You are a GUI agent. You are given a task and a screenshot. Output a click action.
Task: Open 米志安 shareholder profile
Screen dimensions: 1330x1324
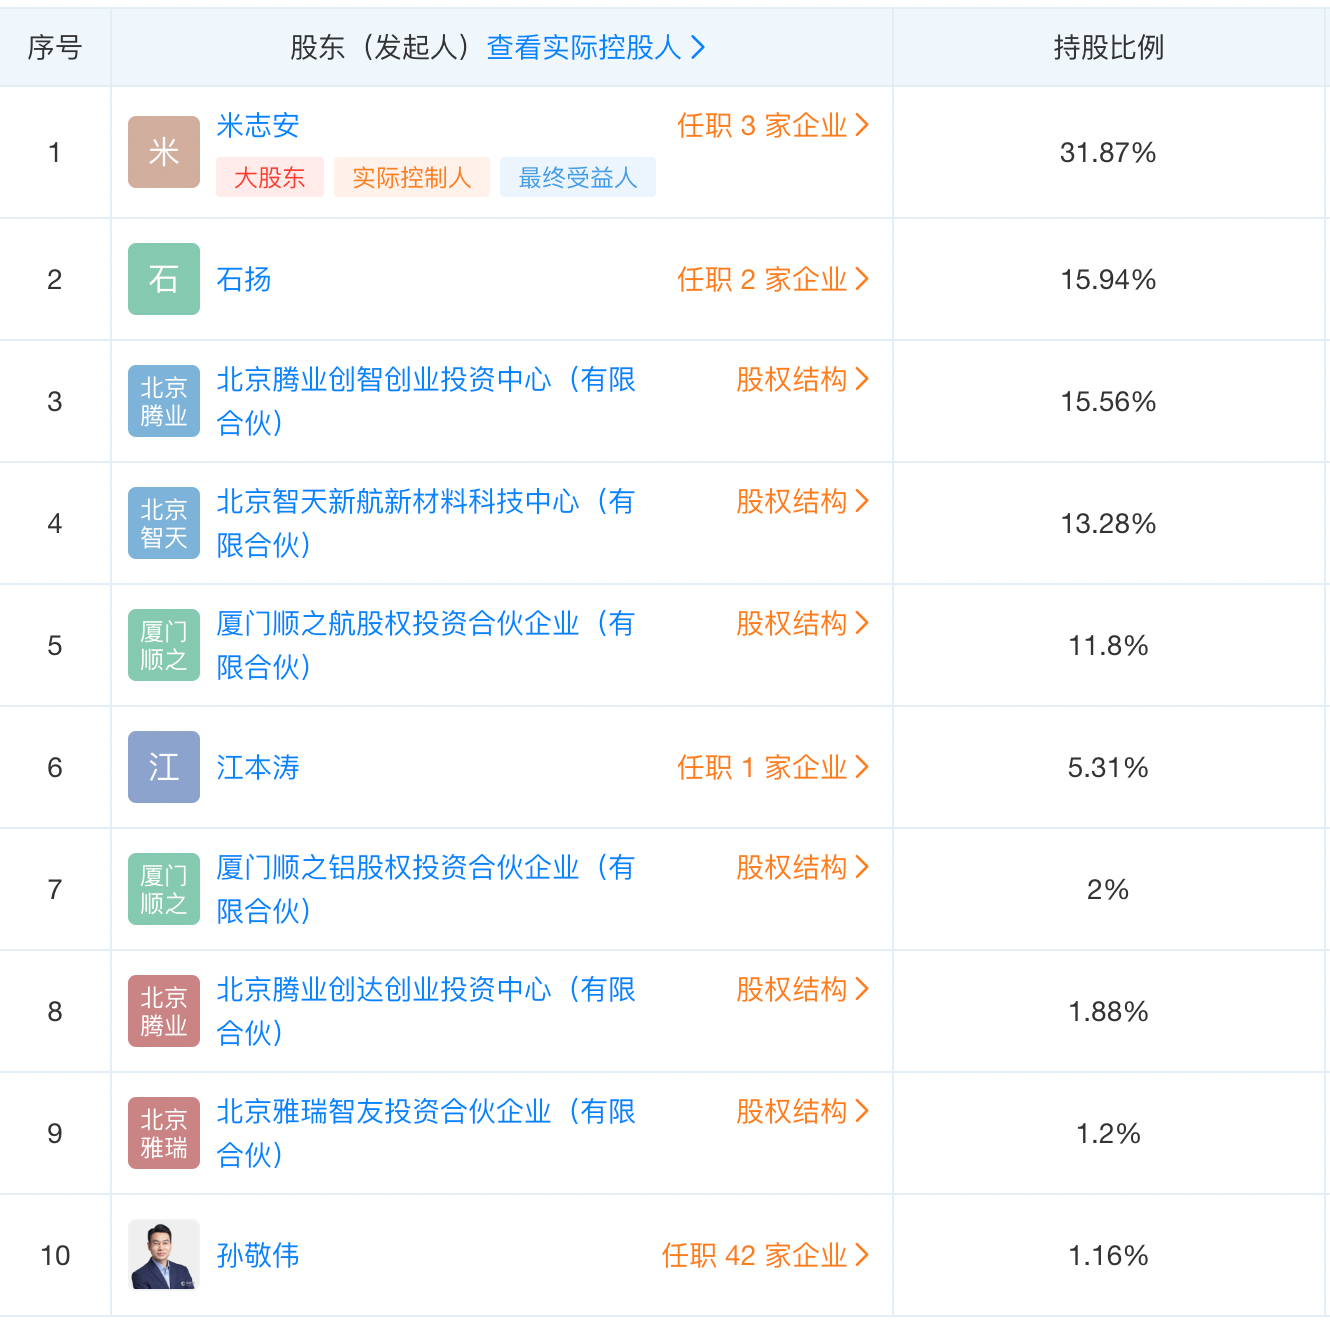(x=258, y=126)
